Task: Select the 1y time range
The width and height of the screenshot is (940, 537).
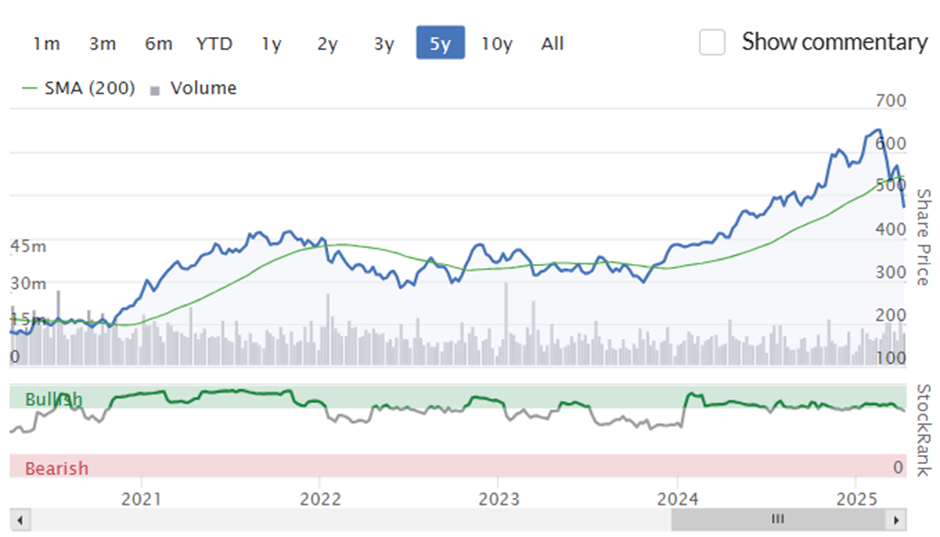Action: (x=271, y=43)
